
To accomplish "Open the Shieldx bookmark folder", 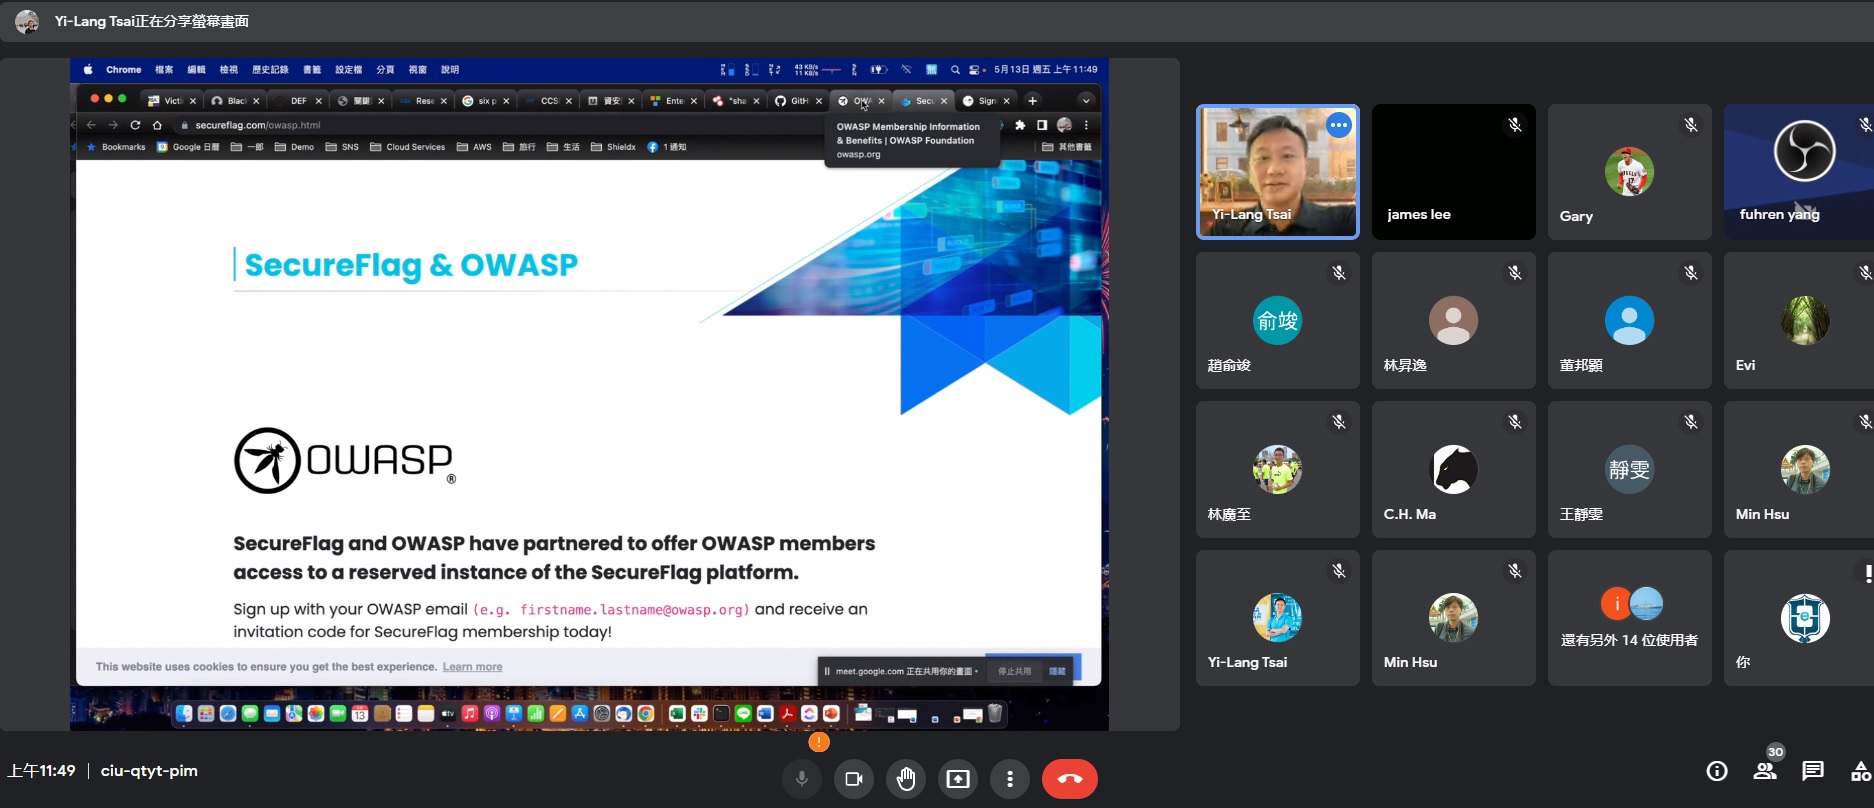I will tap(613, 147).
